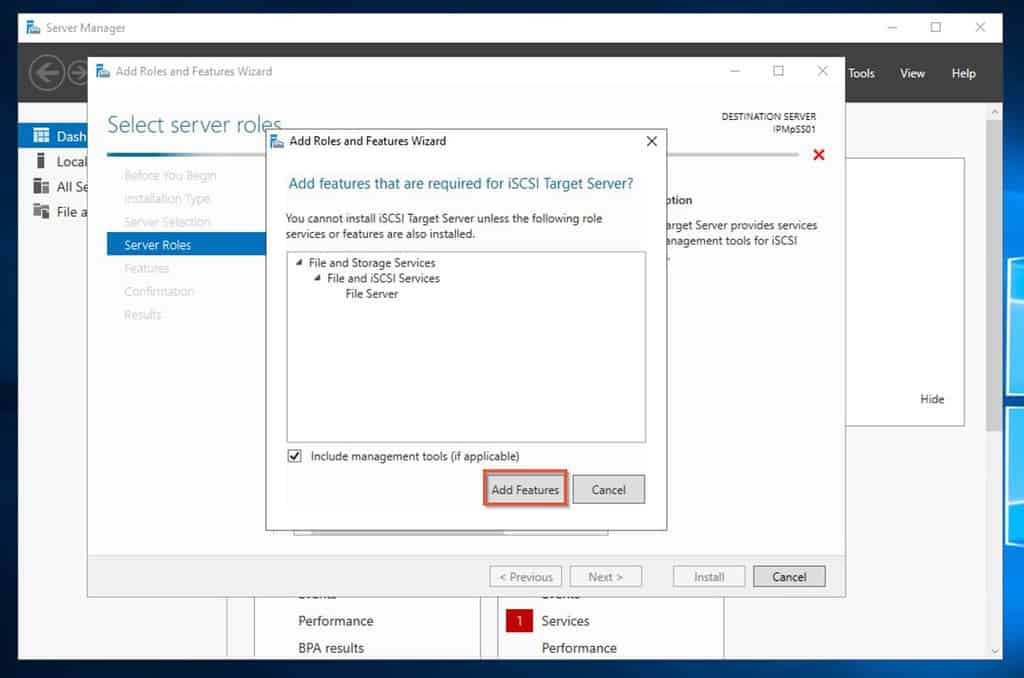Image resolution: width=1024 pixels, height=678 pixels.
Task: Select File Server tree entry
Action: (372, 294)
